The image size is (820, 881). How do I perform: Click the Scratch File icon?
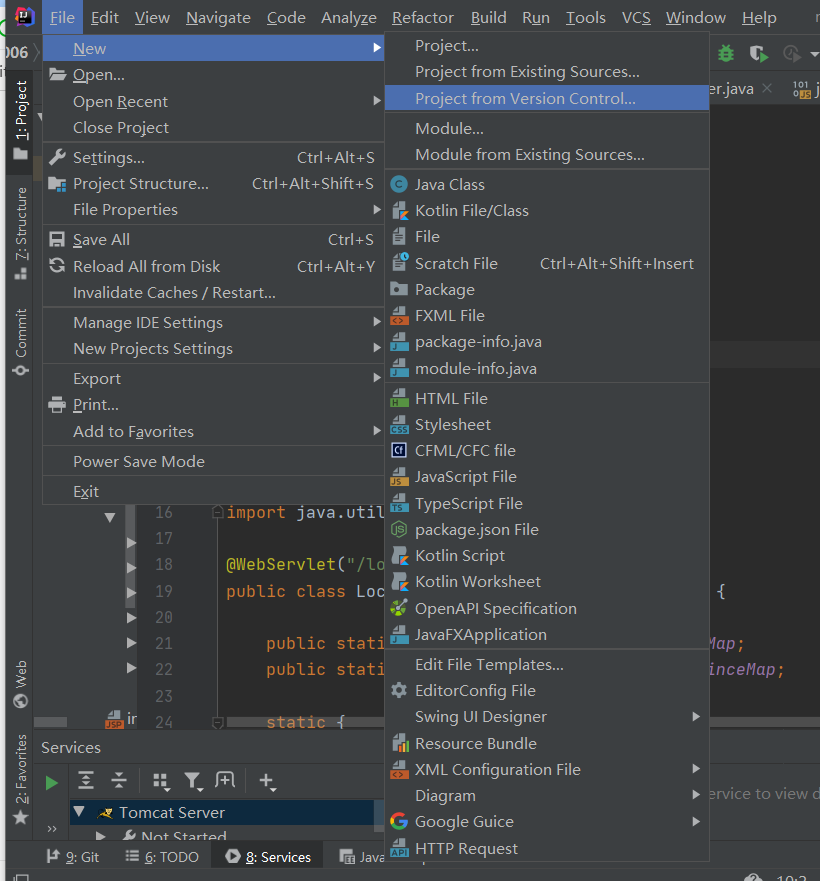point(400,263)
